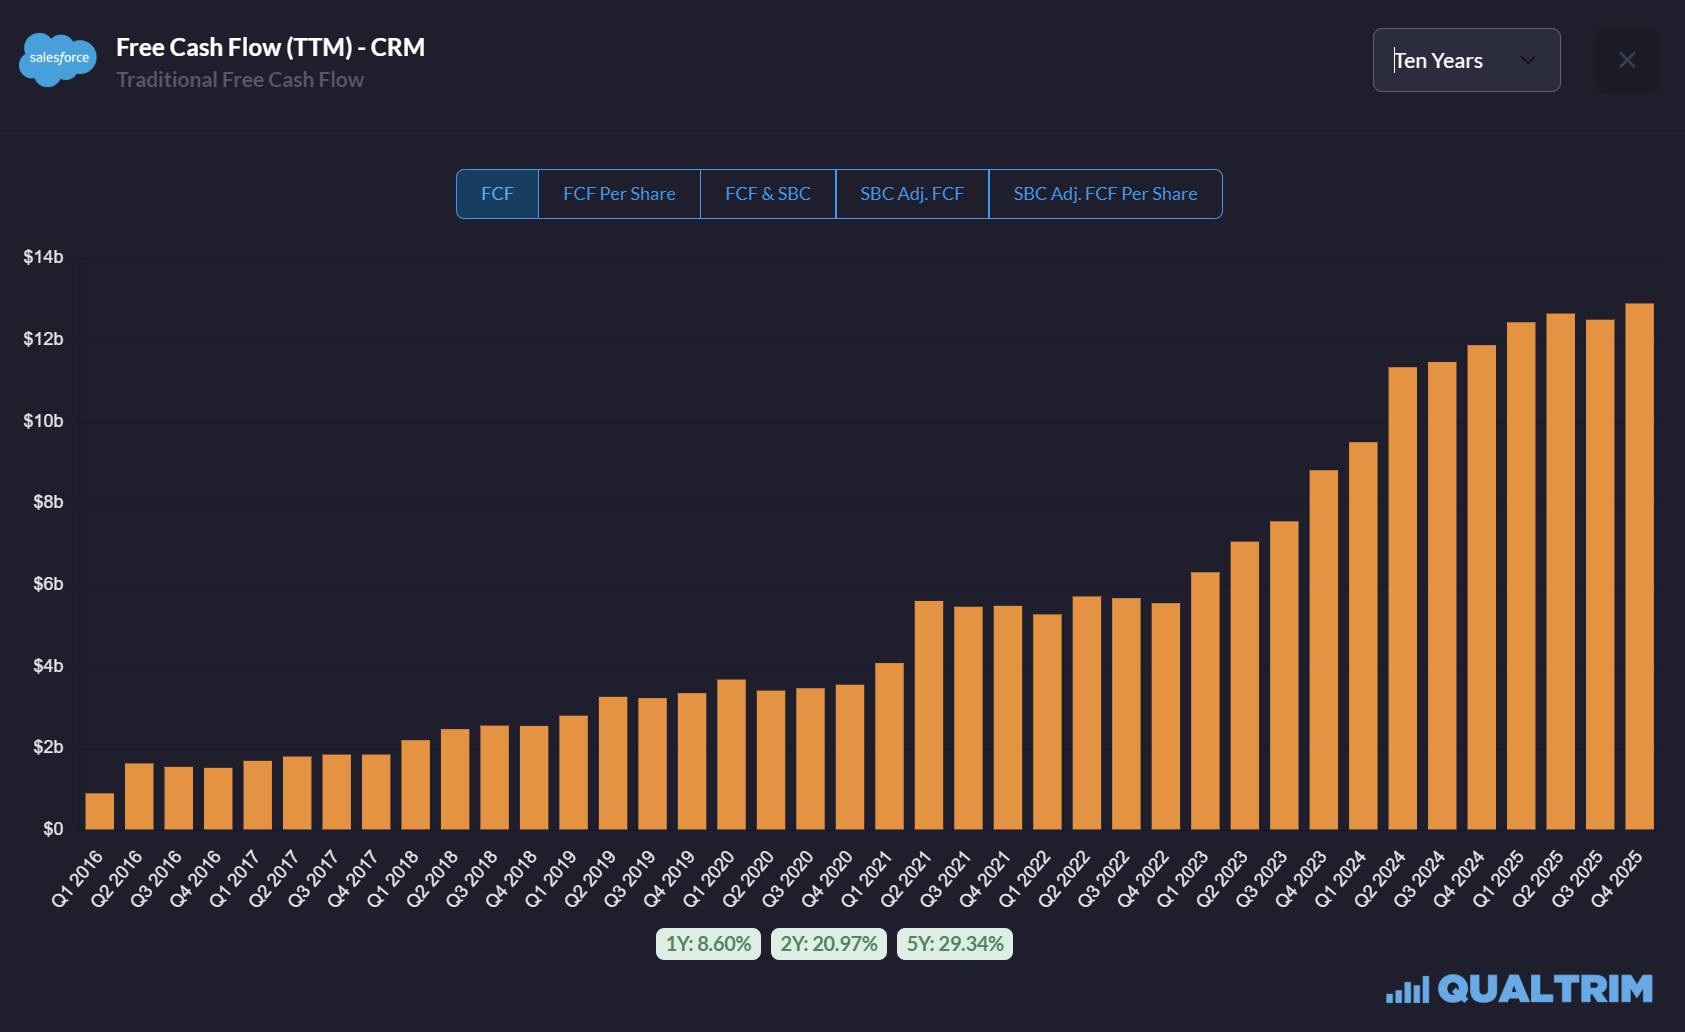Click the $6b axis label
Viewport: 1685px width, 1032px height.
click(x=48, y=584)
